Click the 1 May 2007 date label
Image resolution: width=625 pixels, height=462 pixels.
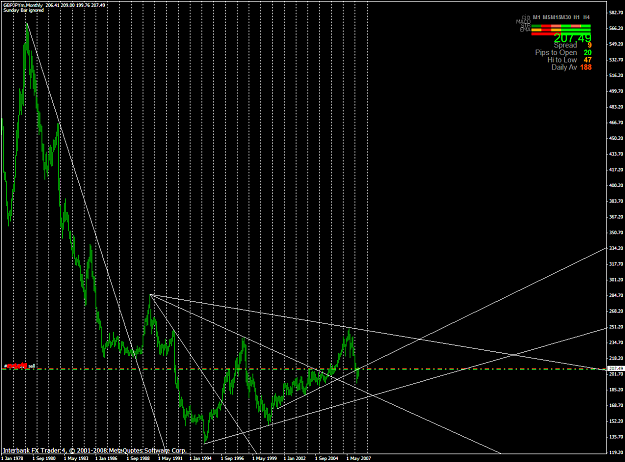[x=359, y=458]
